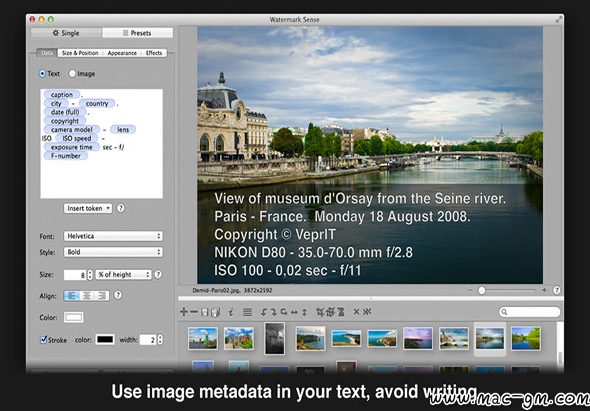This screenshot has width=590, height=411.
Task: Rotate image right with second rotate arrow
Action: (274, 312)
